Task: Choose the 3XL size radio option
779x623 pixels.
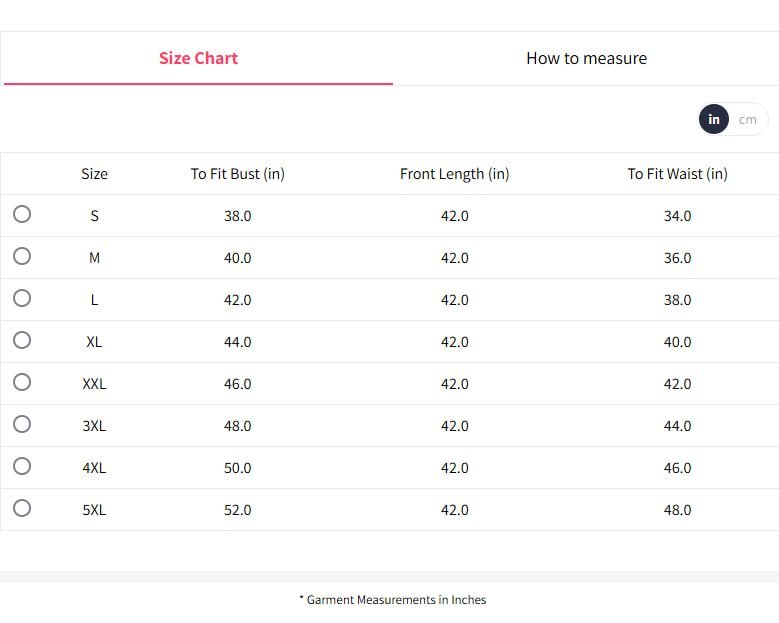Action: [x=22, y=424]
